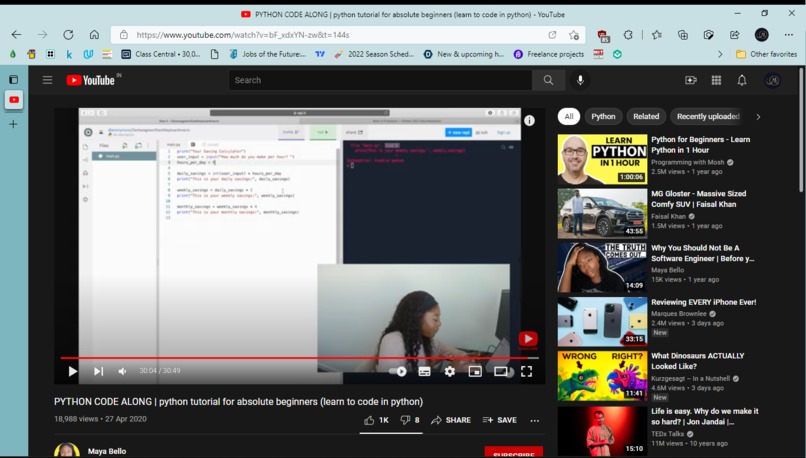Open Maya Bello channel name
The height and width of the screenshot is (458, 806).
pyautogui.click(x=107, y=451)
